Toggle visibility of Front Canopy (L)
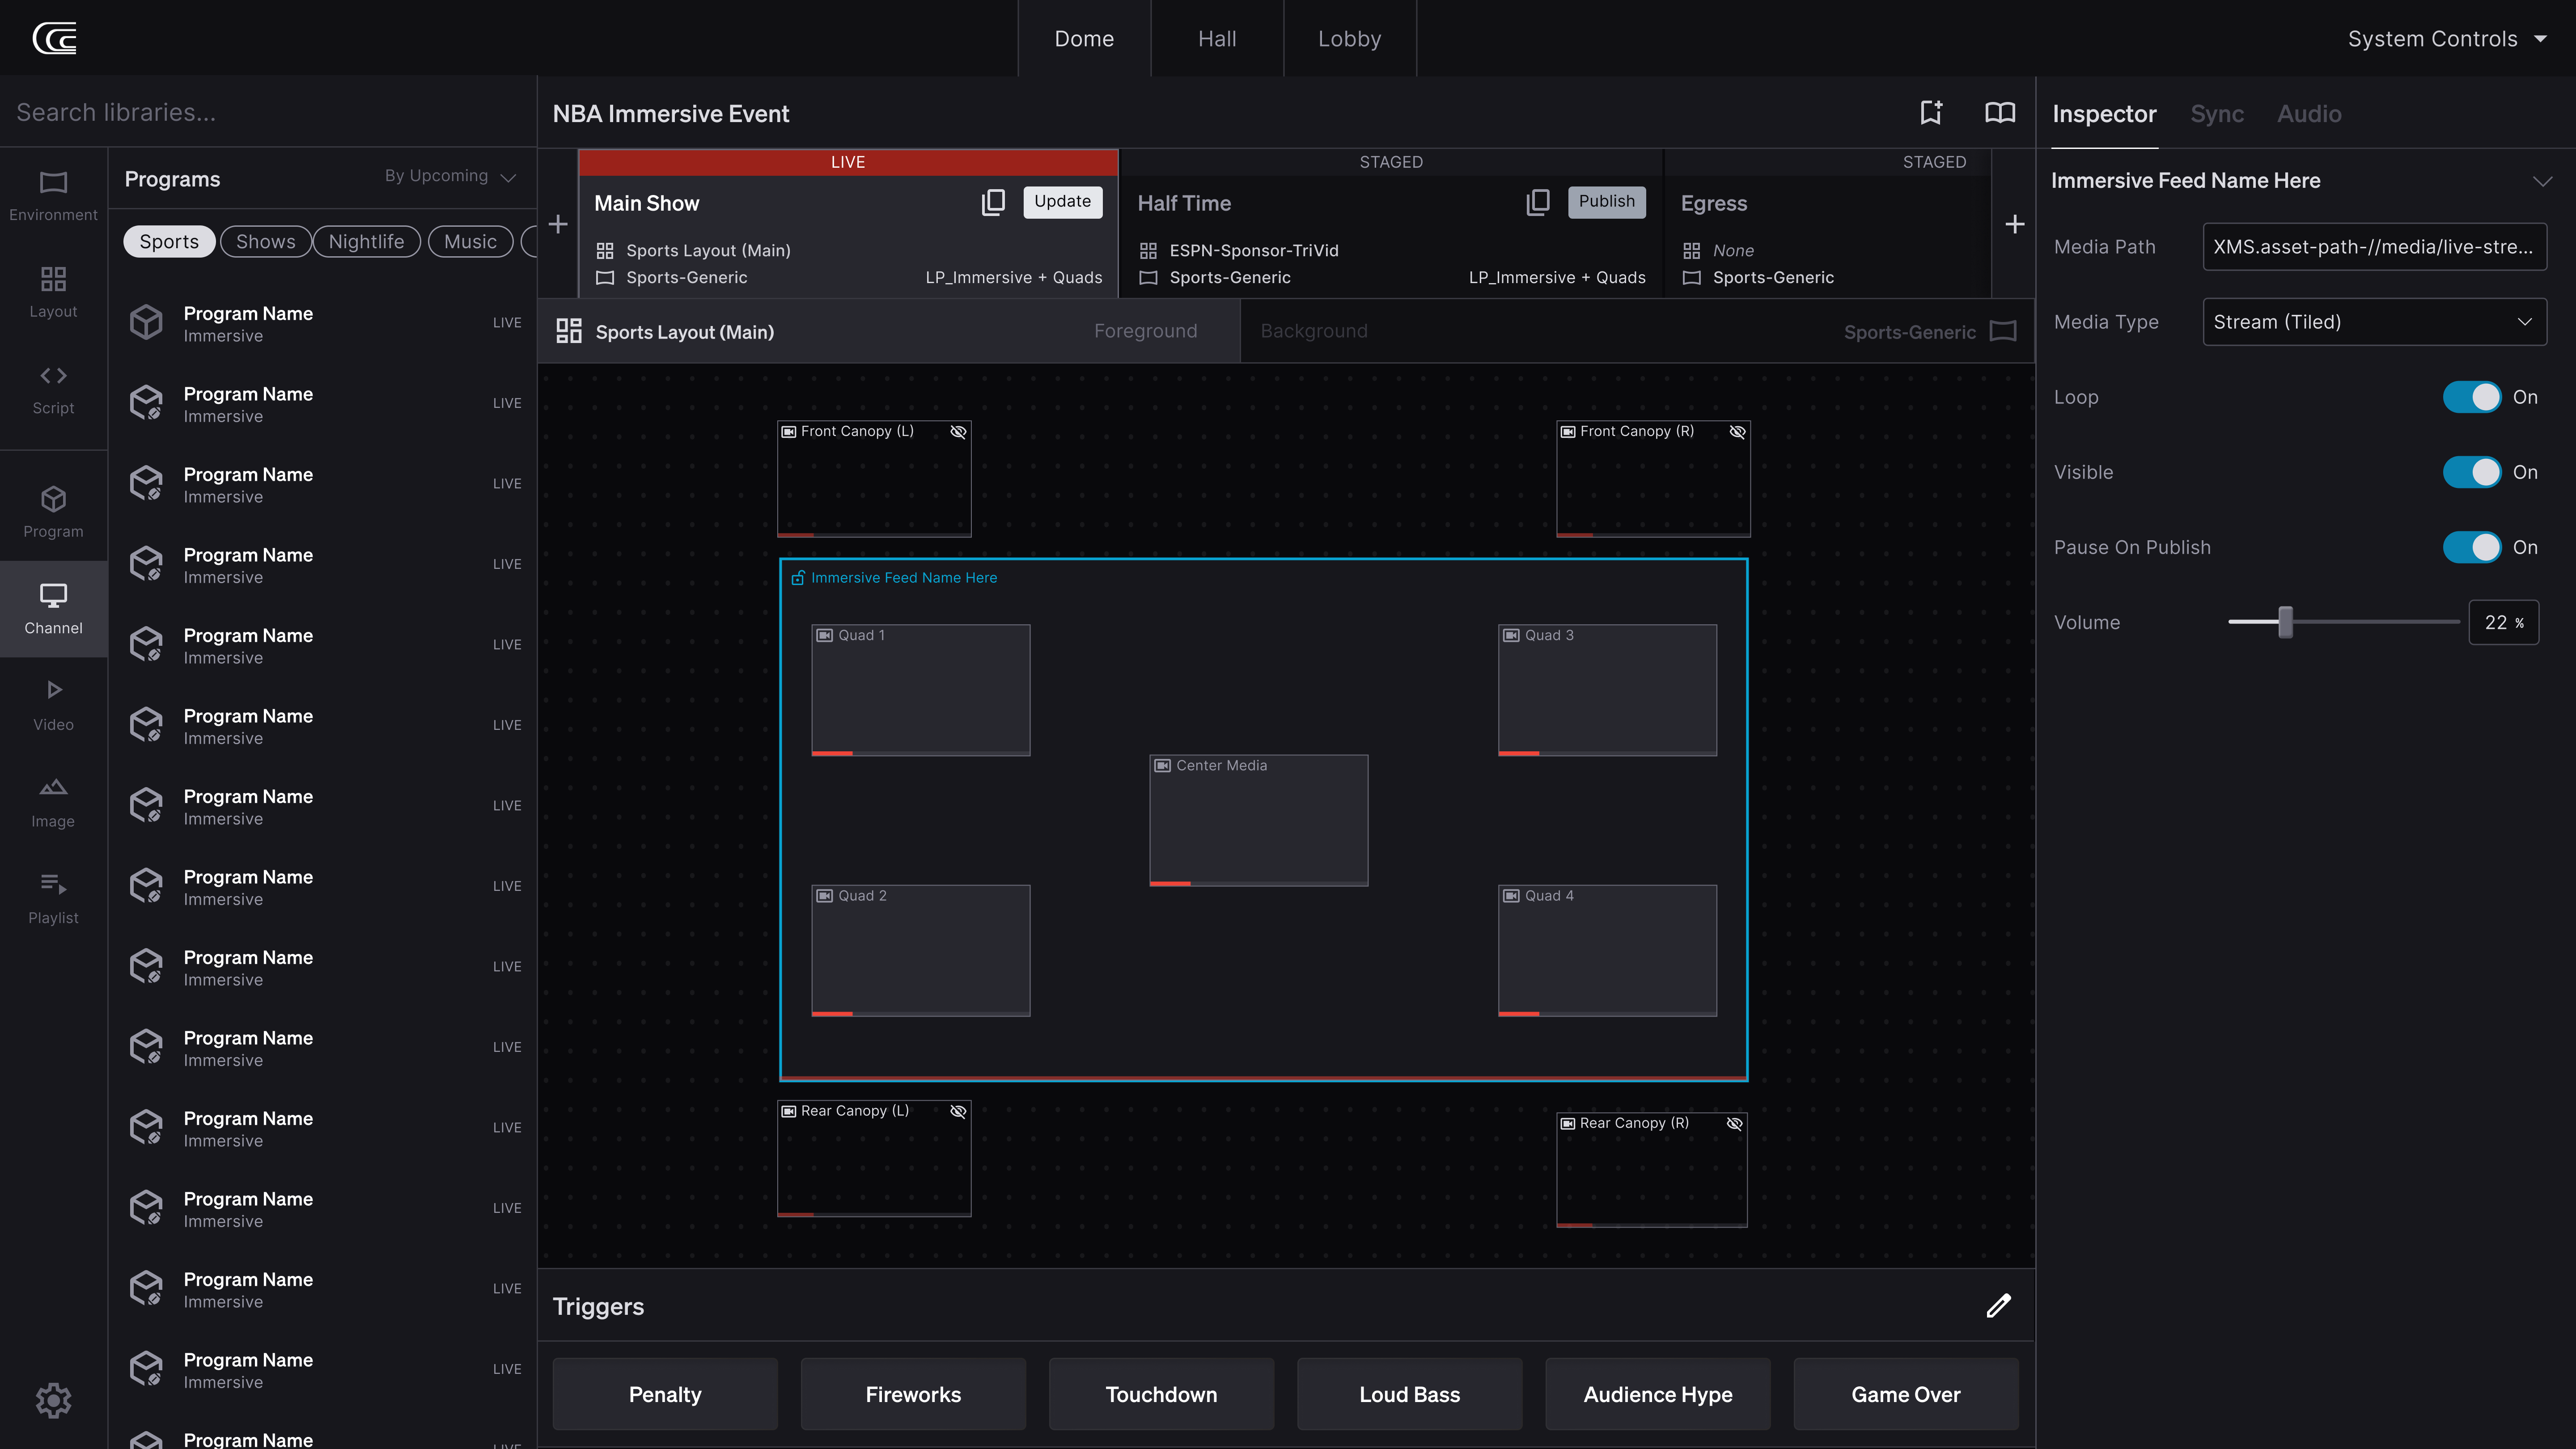Image resolution: width=2576 pixels, height=1449 pixels. point(958,432)
